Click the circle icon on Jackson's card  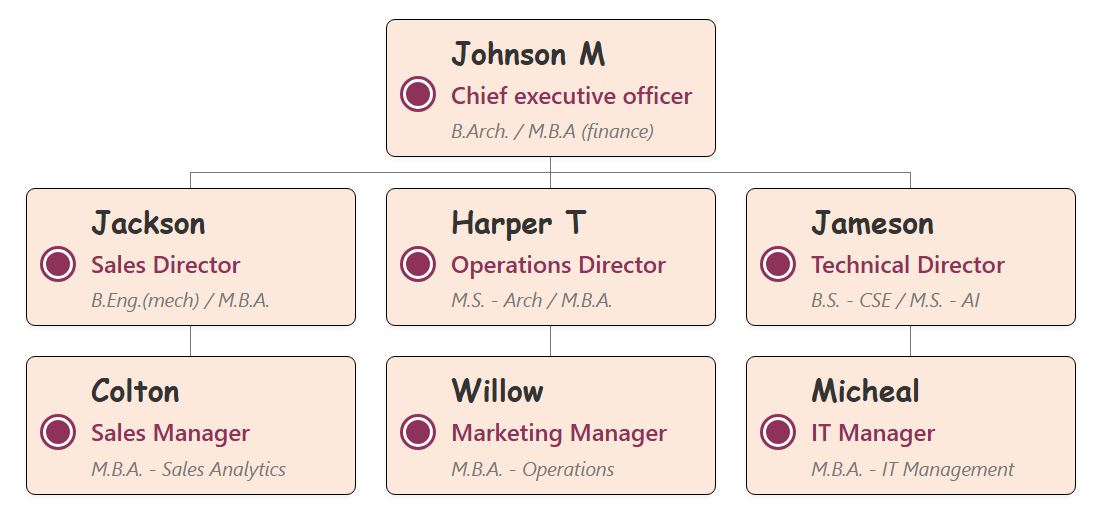point(58,264)
